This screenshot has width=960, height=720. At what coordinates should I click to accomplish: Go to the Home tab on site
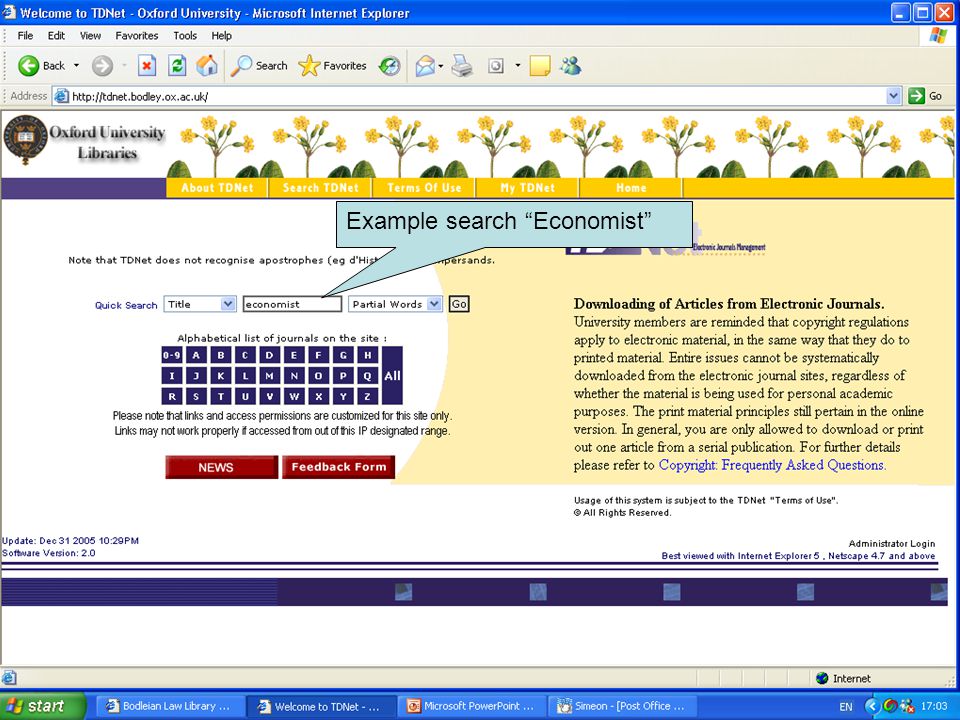631,188
